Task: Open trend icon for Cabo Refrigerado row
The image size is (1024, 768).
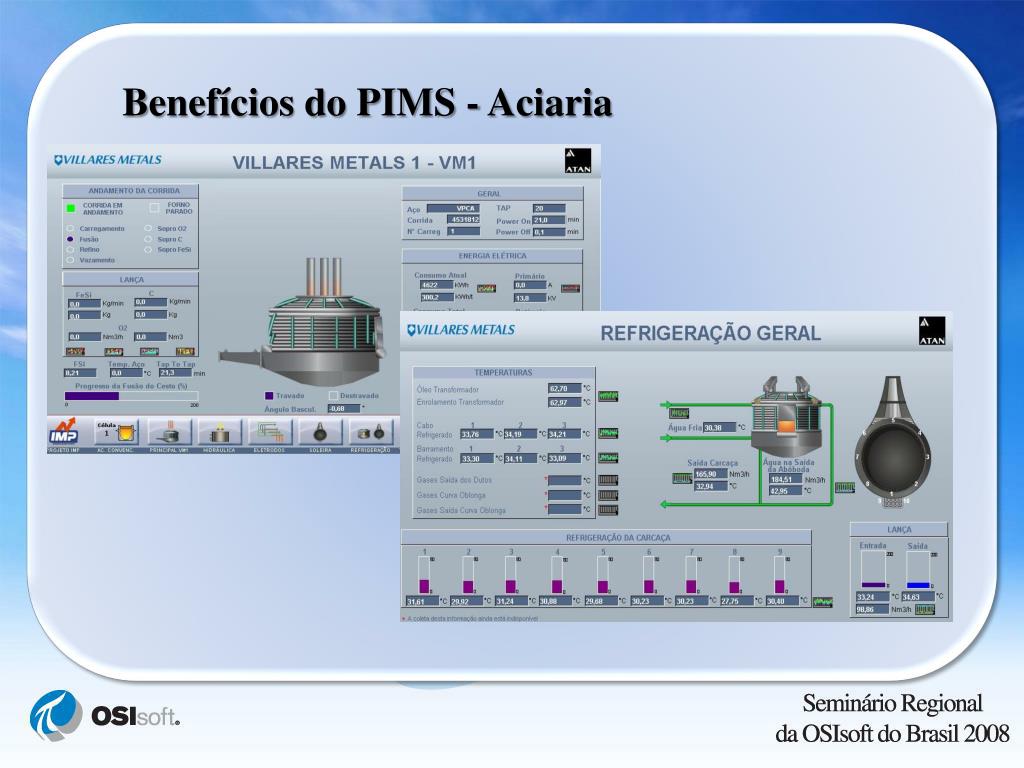Action: coord(608,433)
